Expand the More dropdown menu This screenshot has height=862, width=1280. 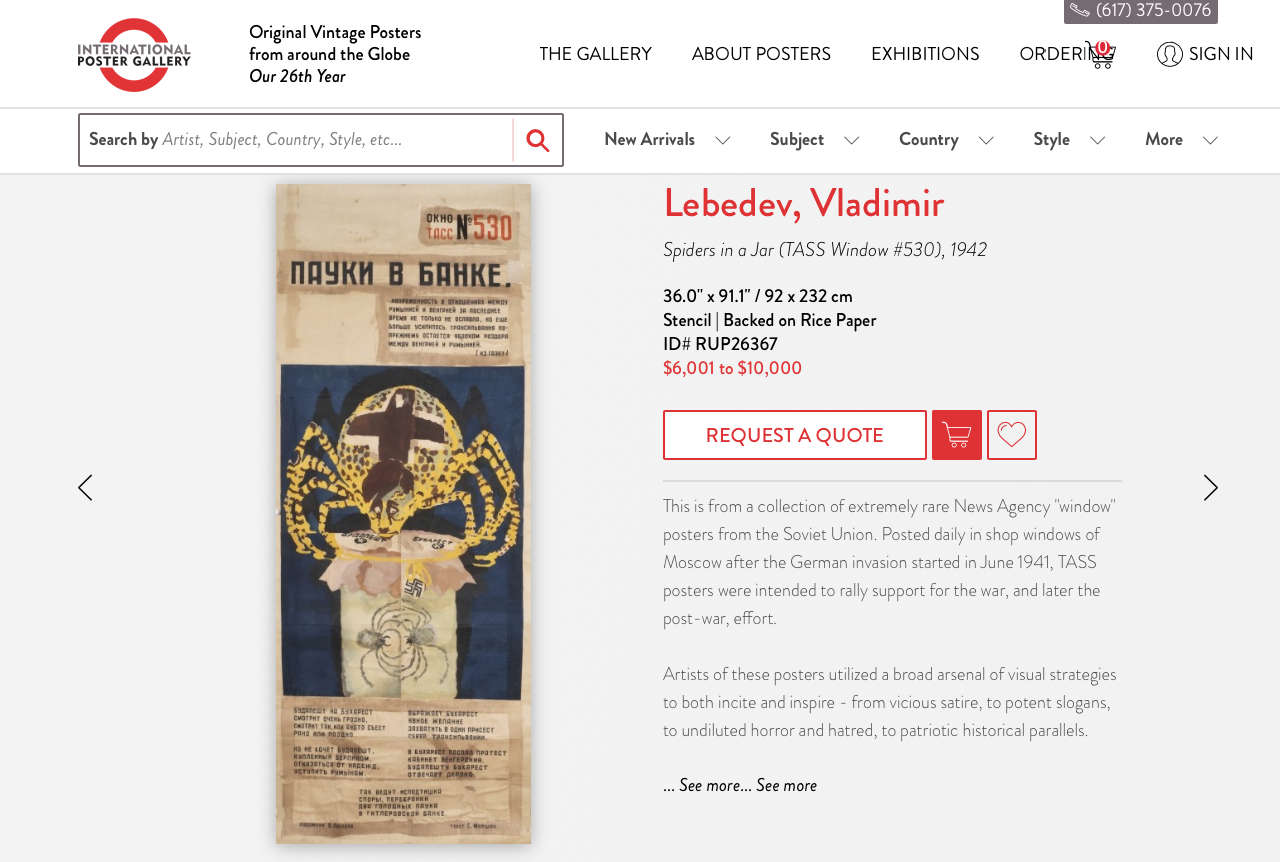coord(1181,140)
